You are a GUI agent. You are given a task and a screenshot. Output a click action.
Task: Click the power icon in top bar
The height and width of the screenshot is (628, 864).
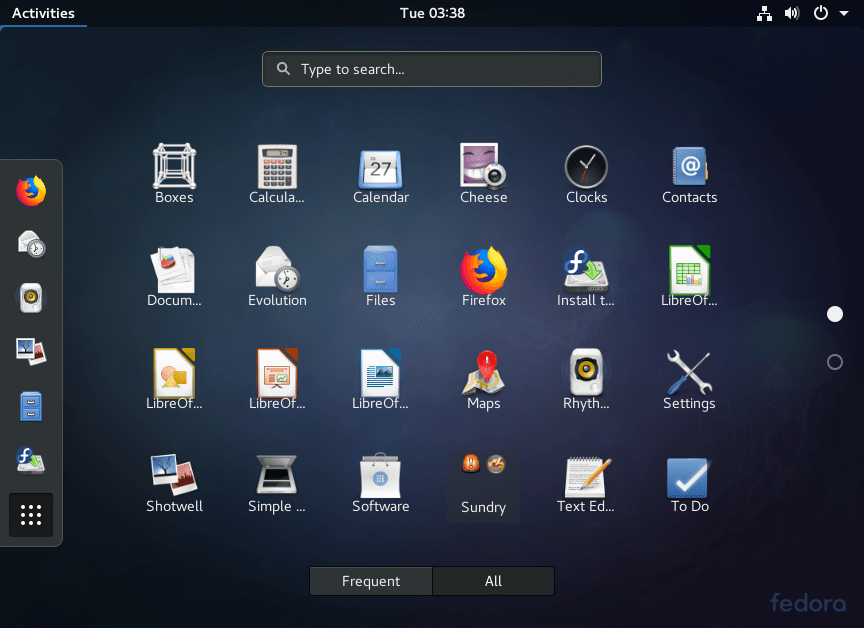tap(820, 13)
